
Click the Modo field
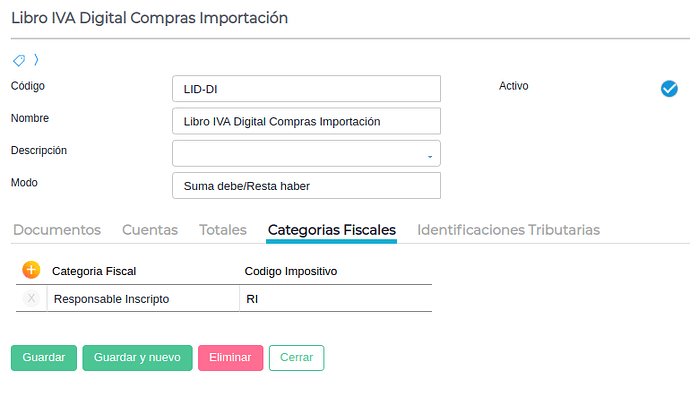[306, 186]
